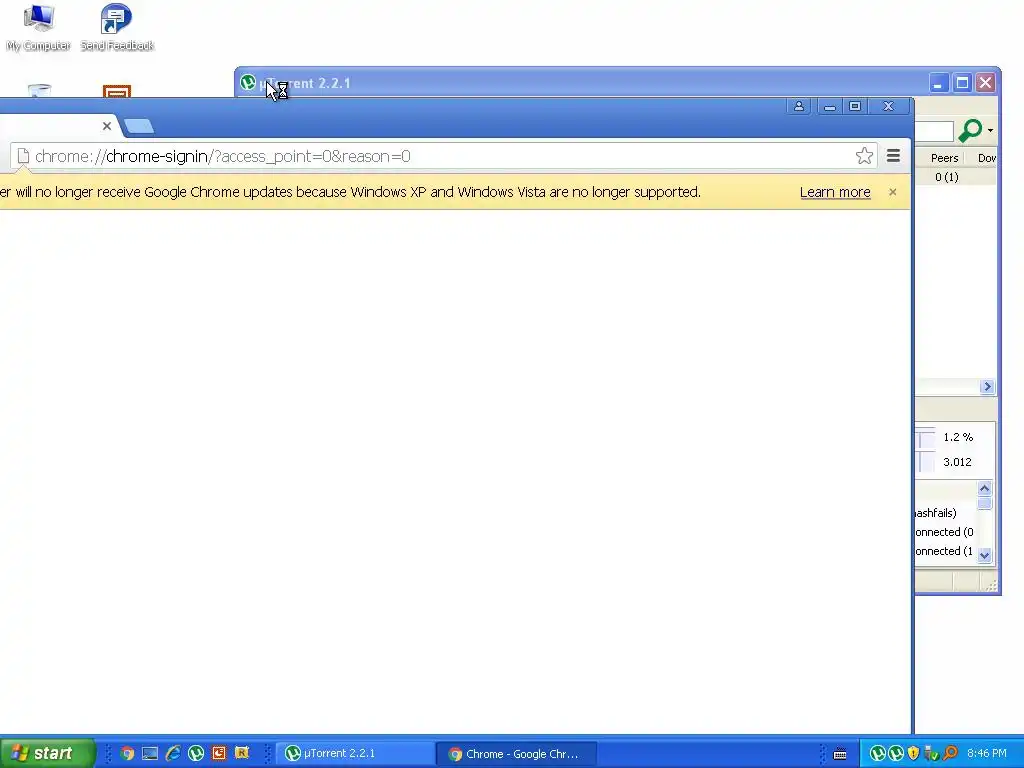
Task: Open the Chrome profile person button
Action: tap(799, 106)
